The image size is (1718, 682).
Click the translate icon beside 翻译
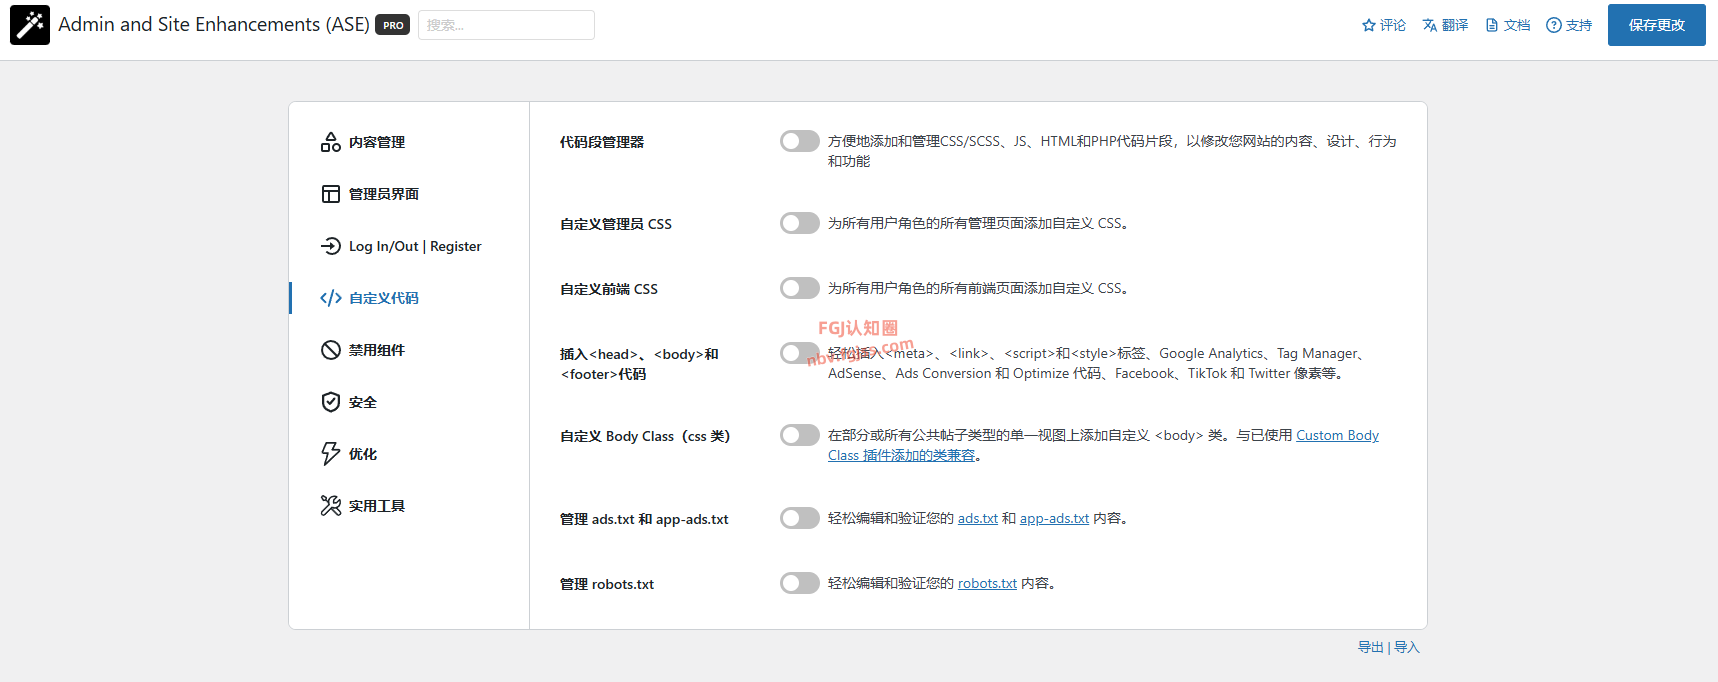pos(1430,25)
